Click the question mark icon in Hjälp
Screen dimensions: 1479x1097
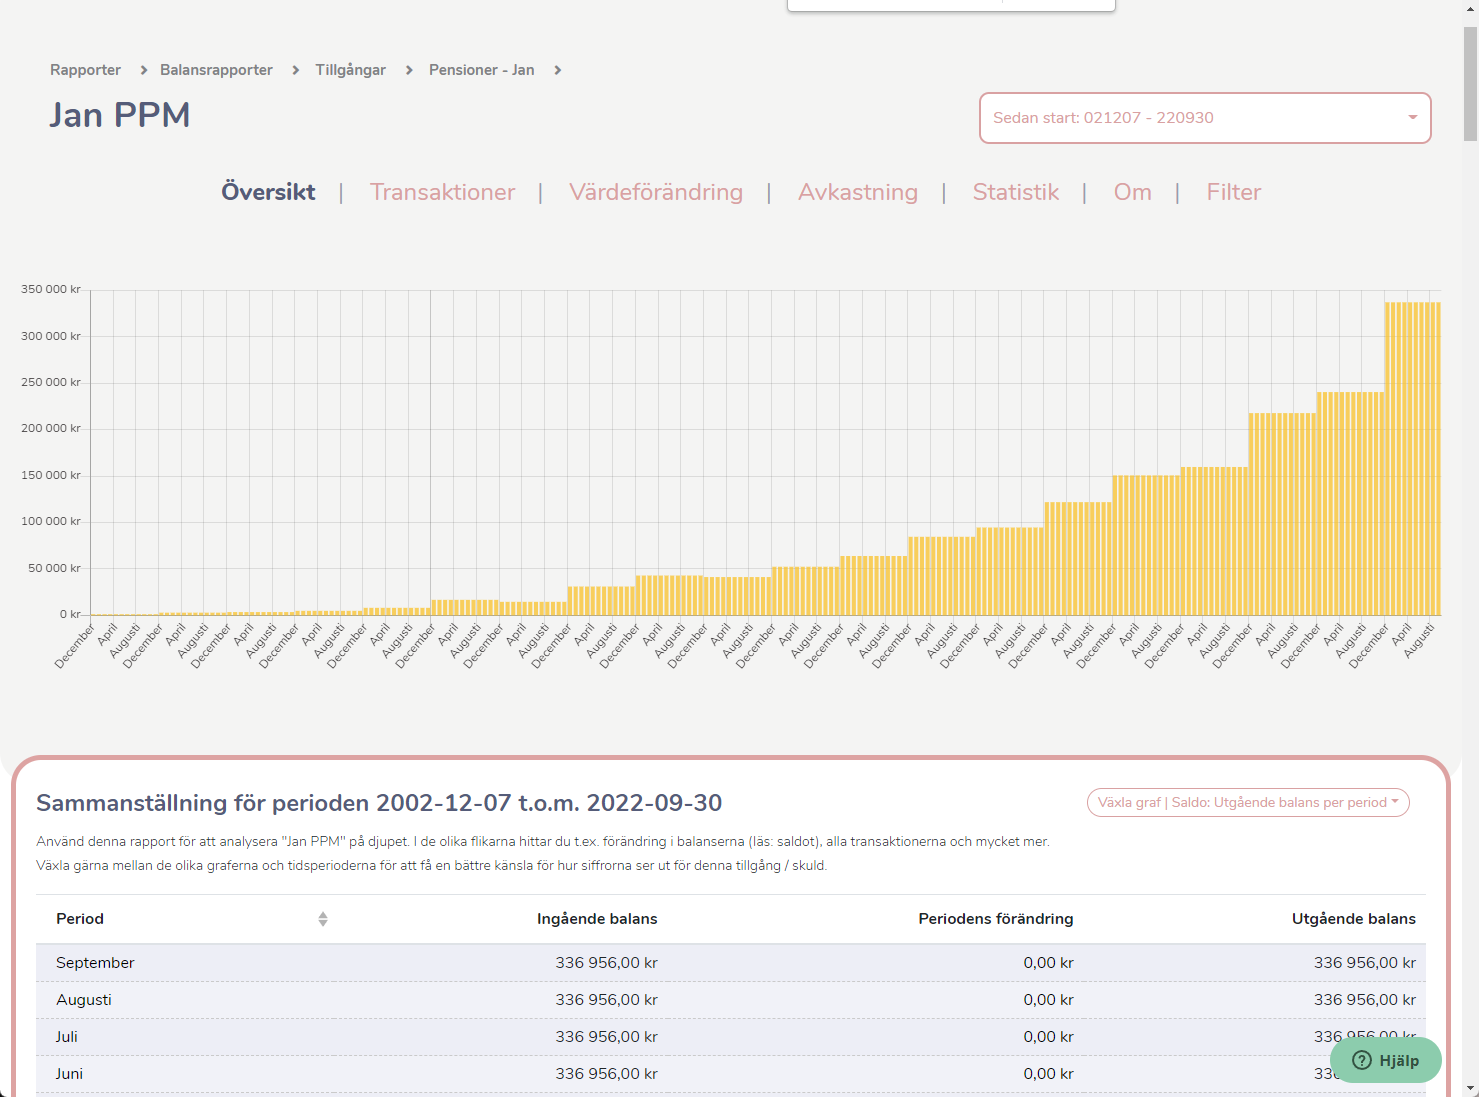click(1361, 1060)
